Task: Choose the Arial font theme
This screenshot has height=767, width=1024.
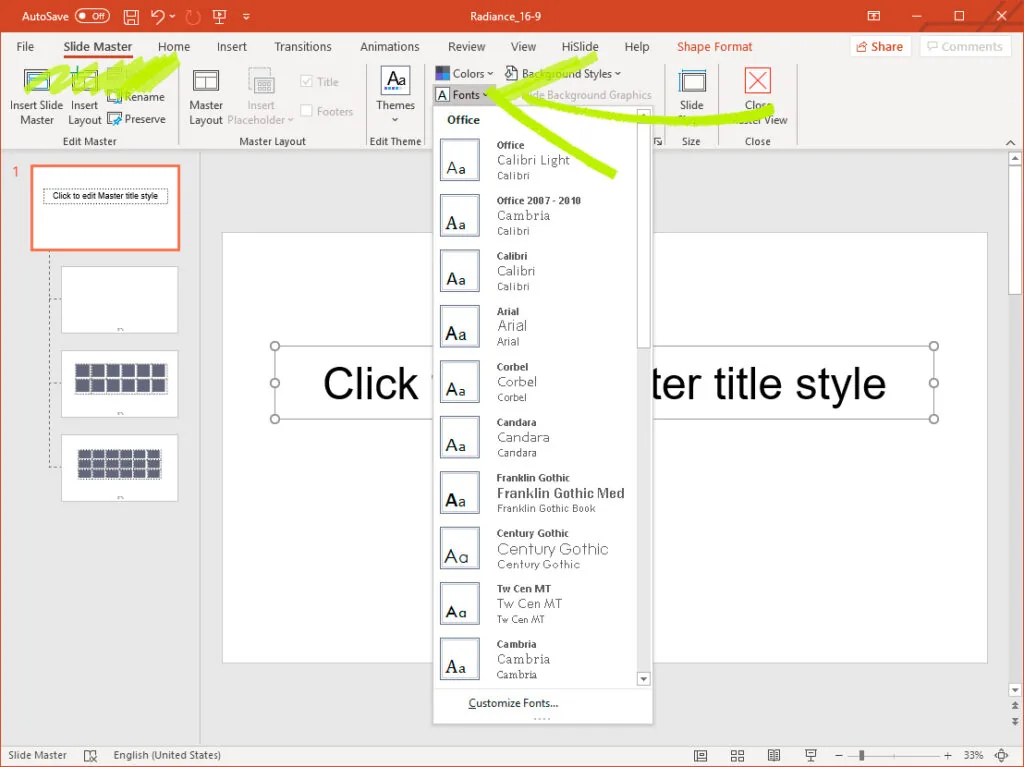Action: pos(536,326)
